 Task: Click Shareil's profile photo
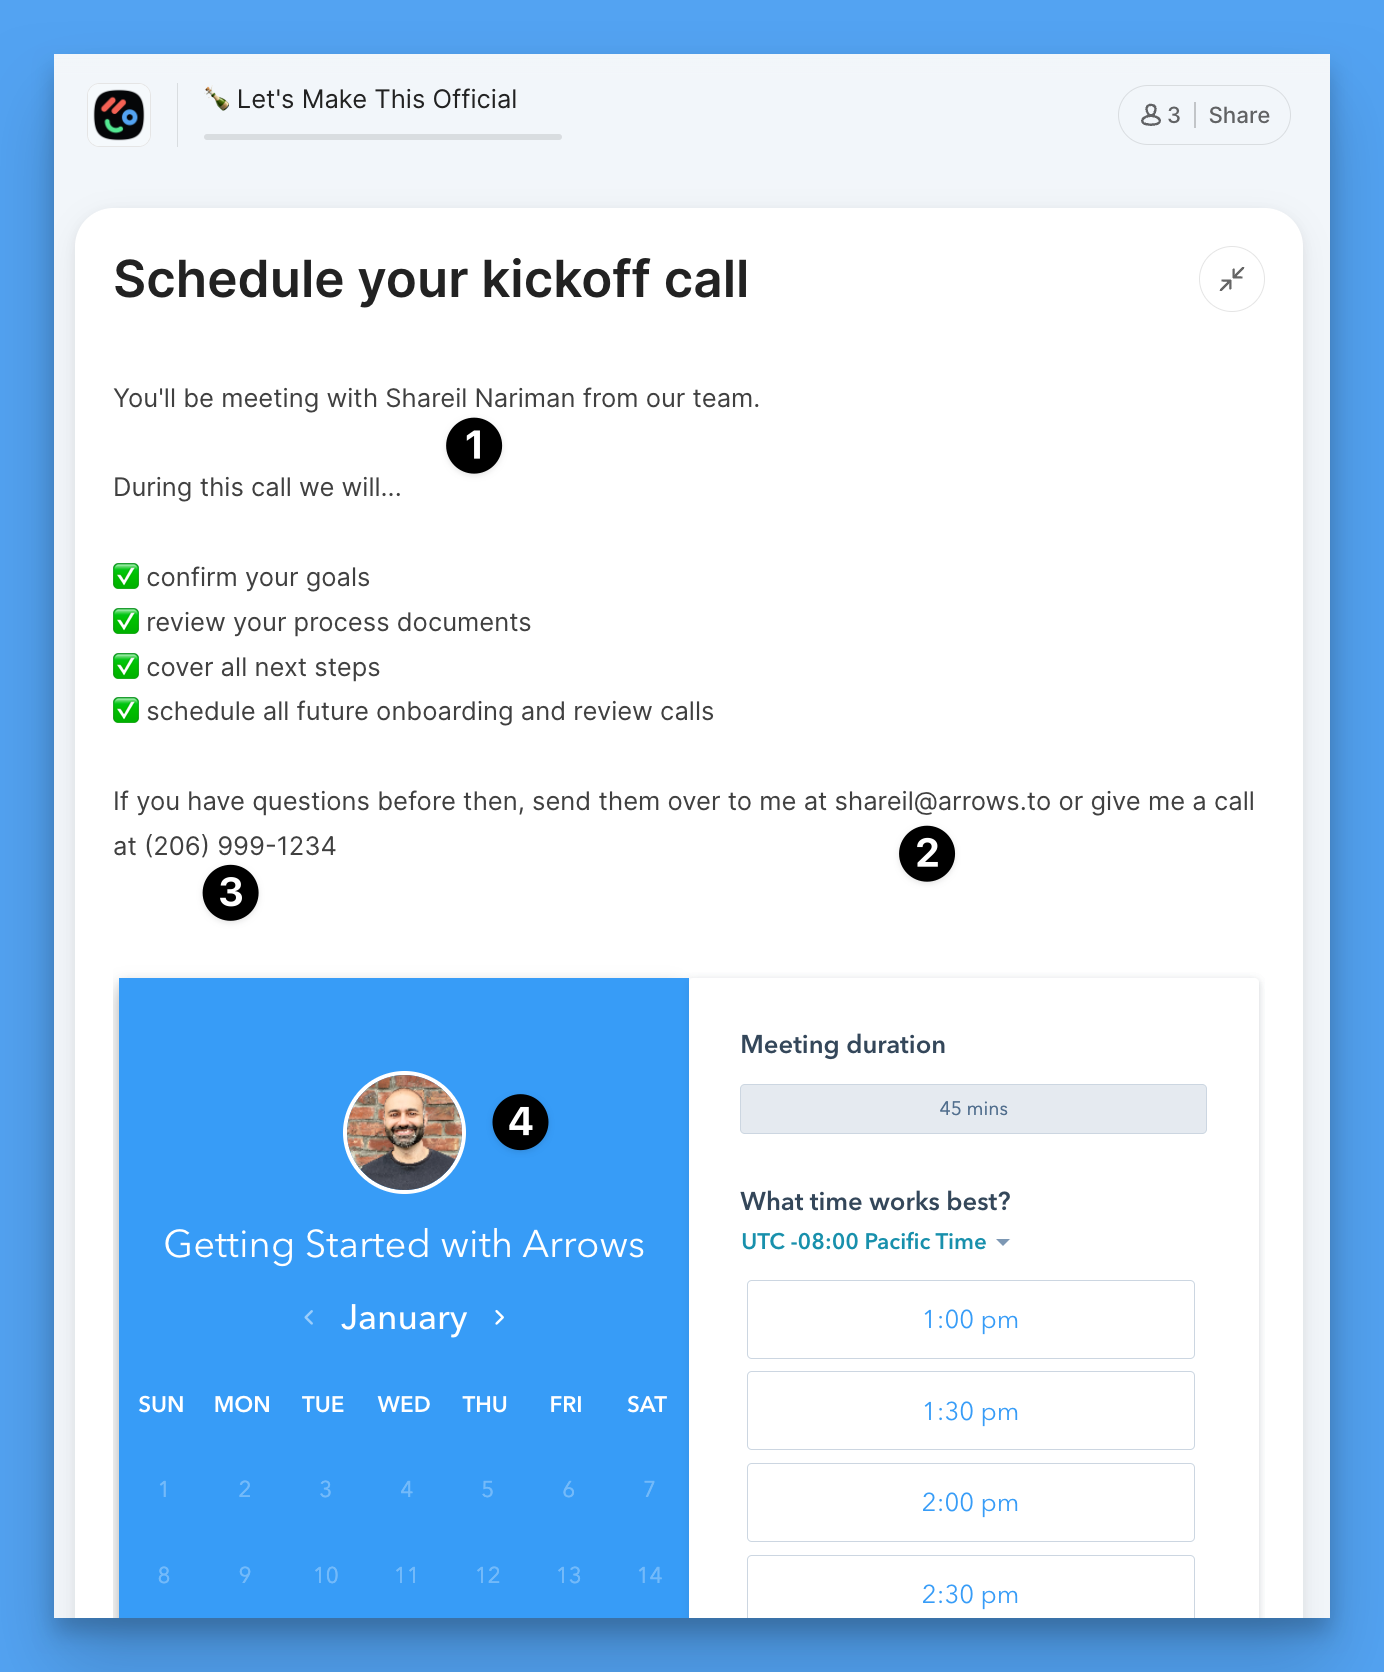pyautogui.click(x=404, y=1132)
